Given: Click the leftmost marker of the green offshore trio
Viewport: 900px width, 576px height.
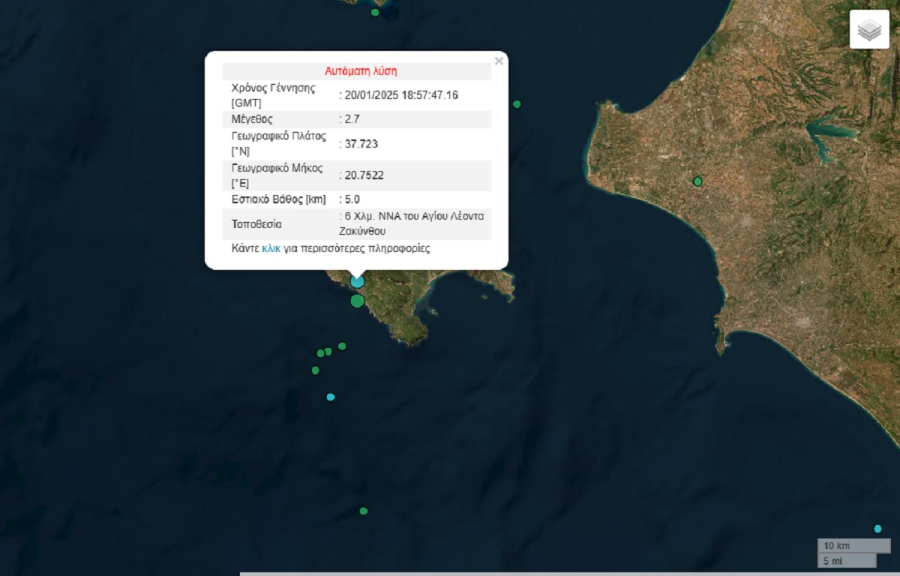Looking at the screenshot, I should [320, 353].
